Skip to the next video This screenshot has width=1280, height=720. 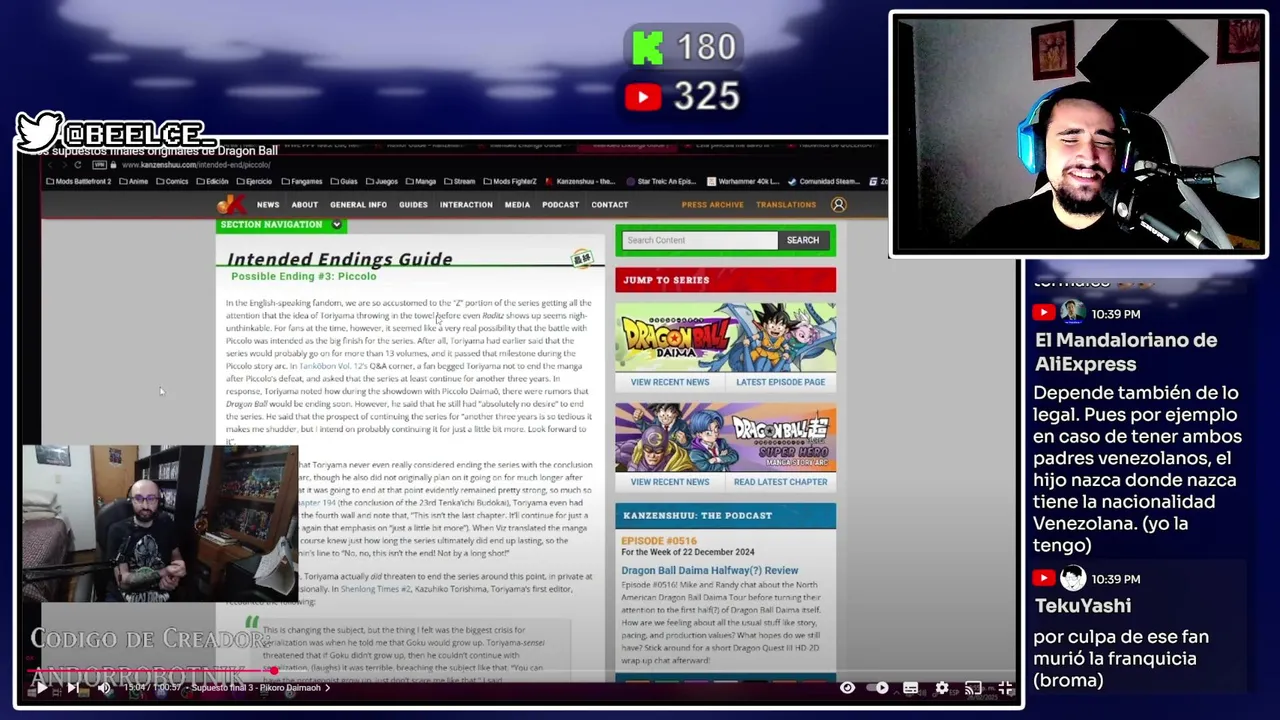coord(72,688)
